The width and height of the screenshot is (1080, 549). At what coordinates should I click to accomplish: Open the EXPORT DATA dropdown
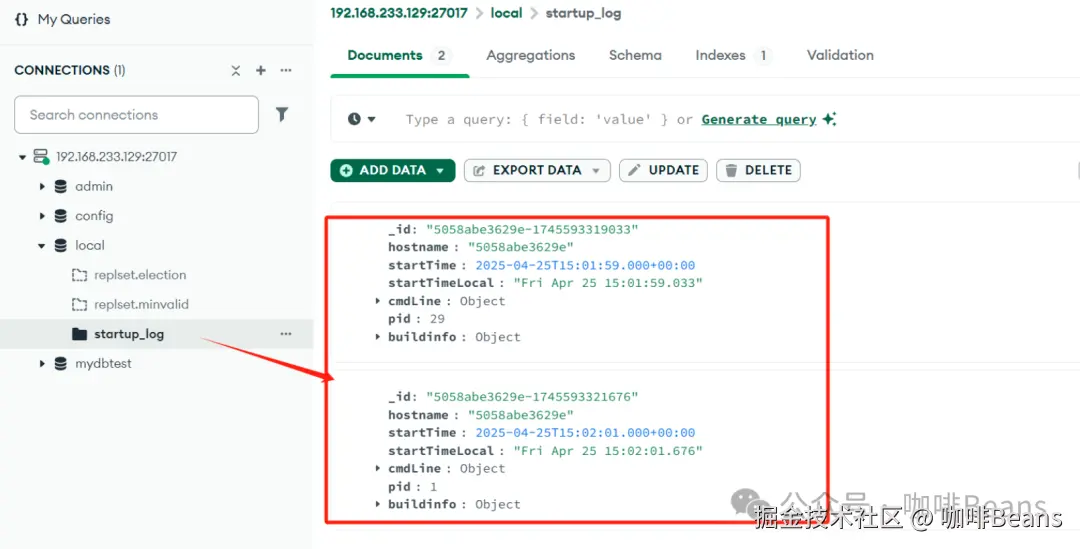coord(537,170)
